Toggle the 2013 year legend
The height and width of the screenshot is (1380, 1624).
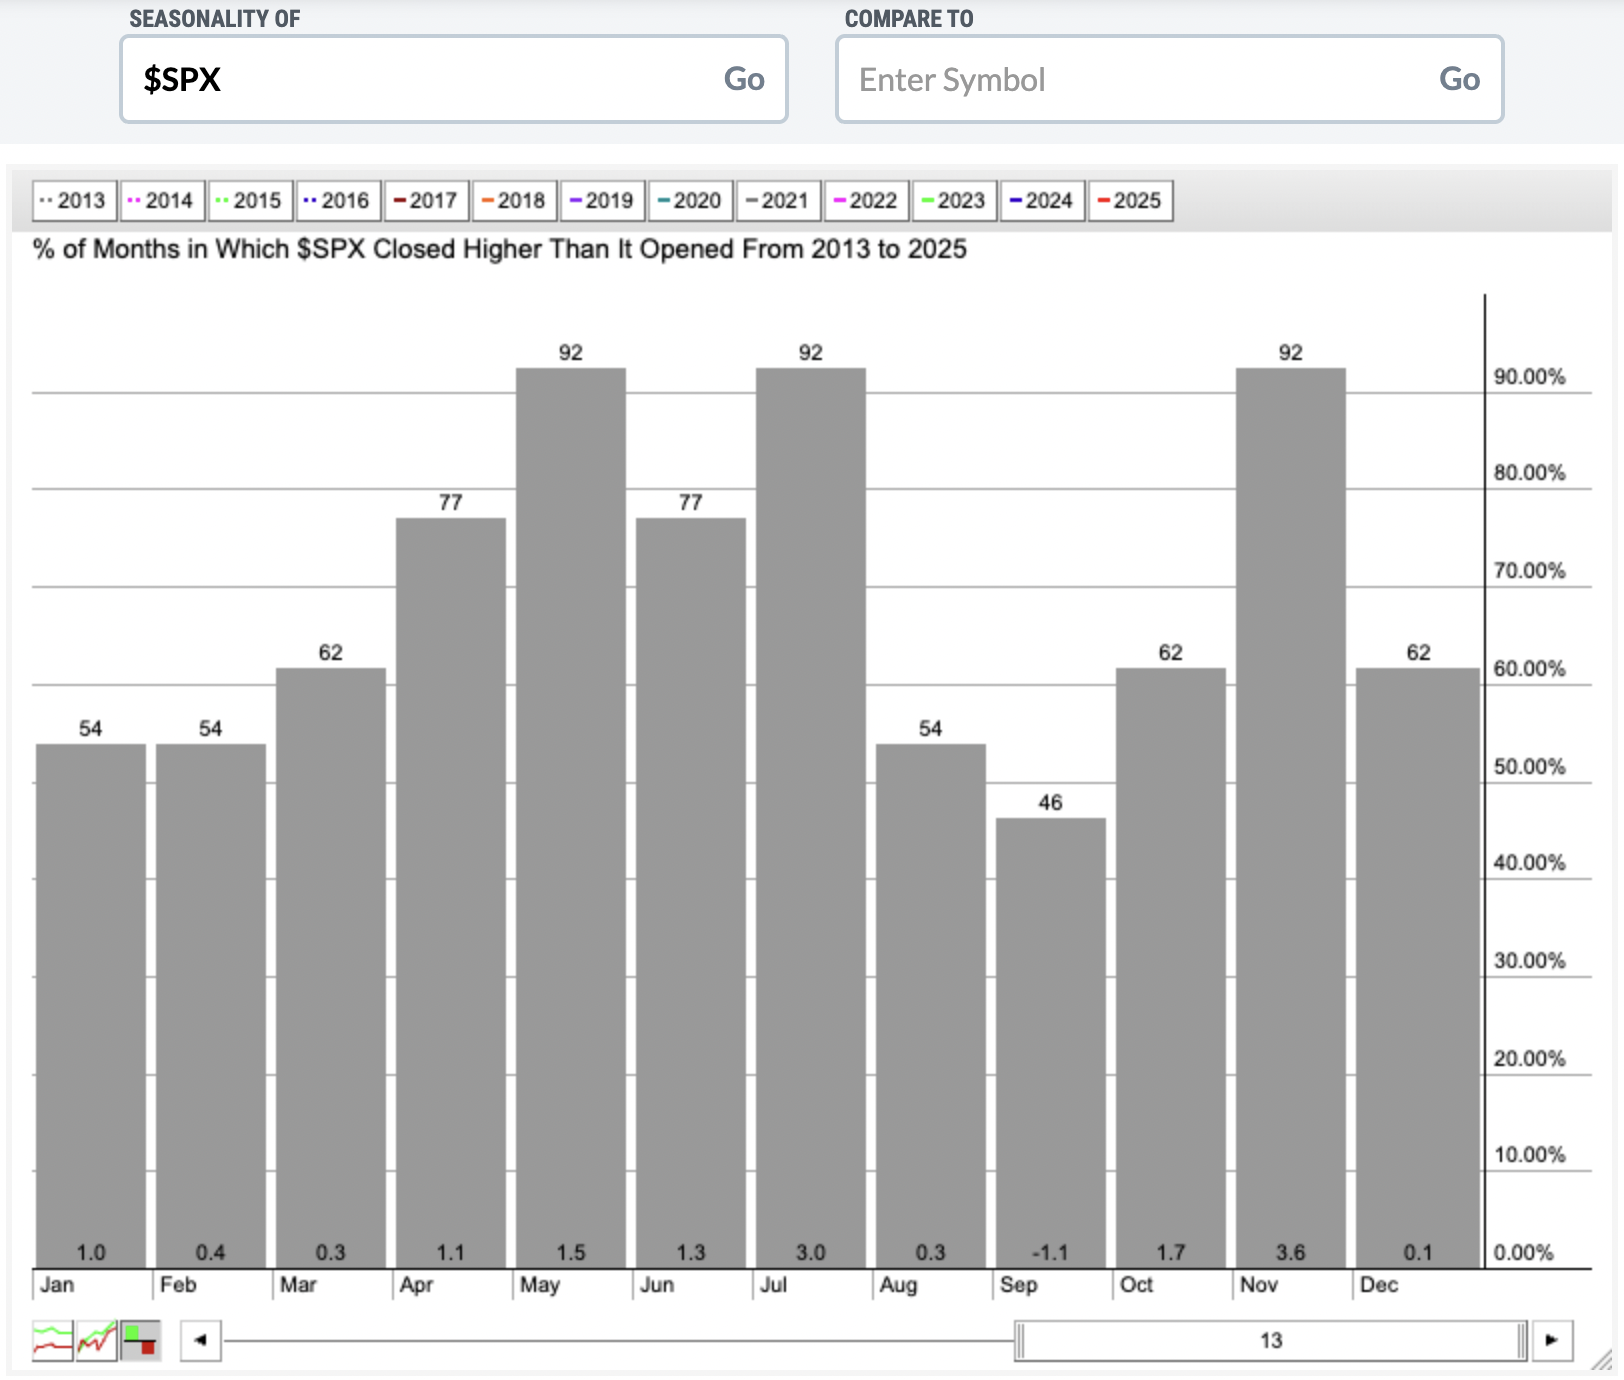pos(74,200)
